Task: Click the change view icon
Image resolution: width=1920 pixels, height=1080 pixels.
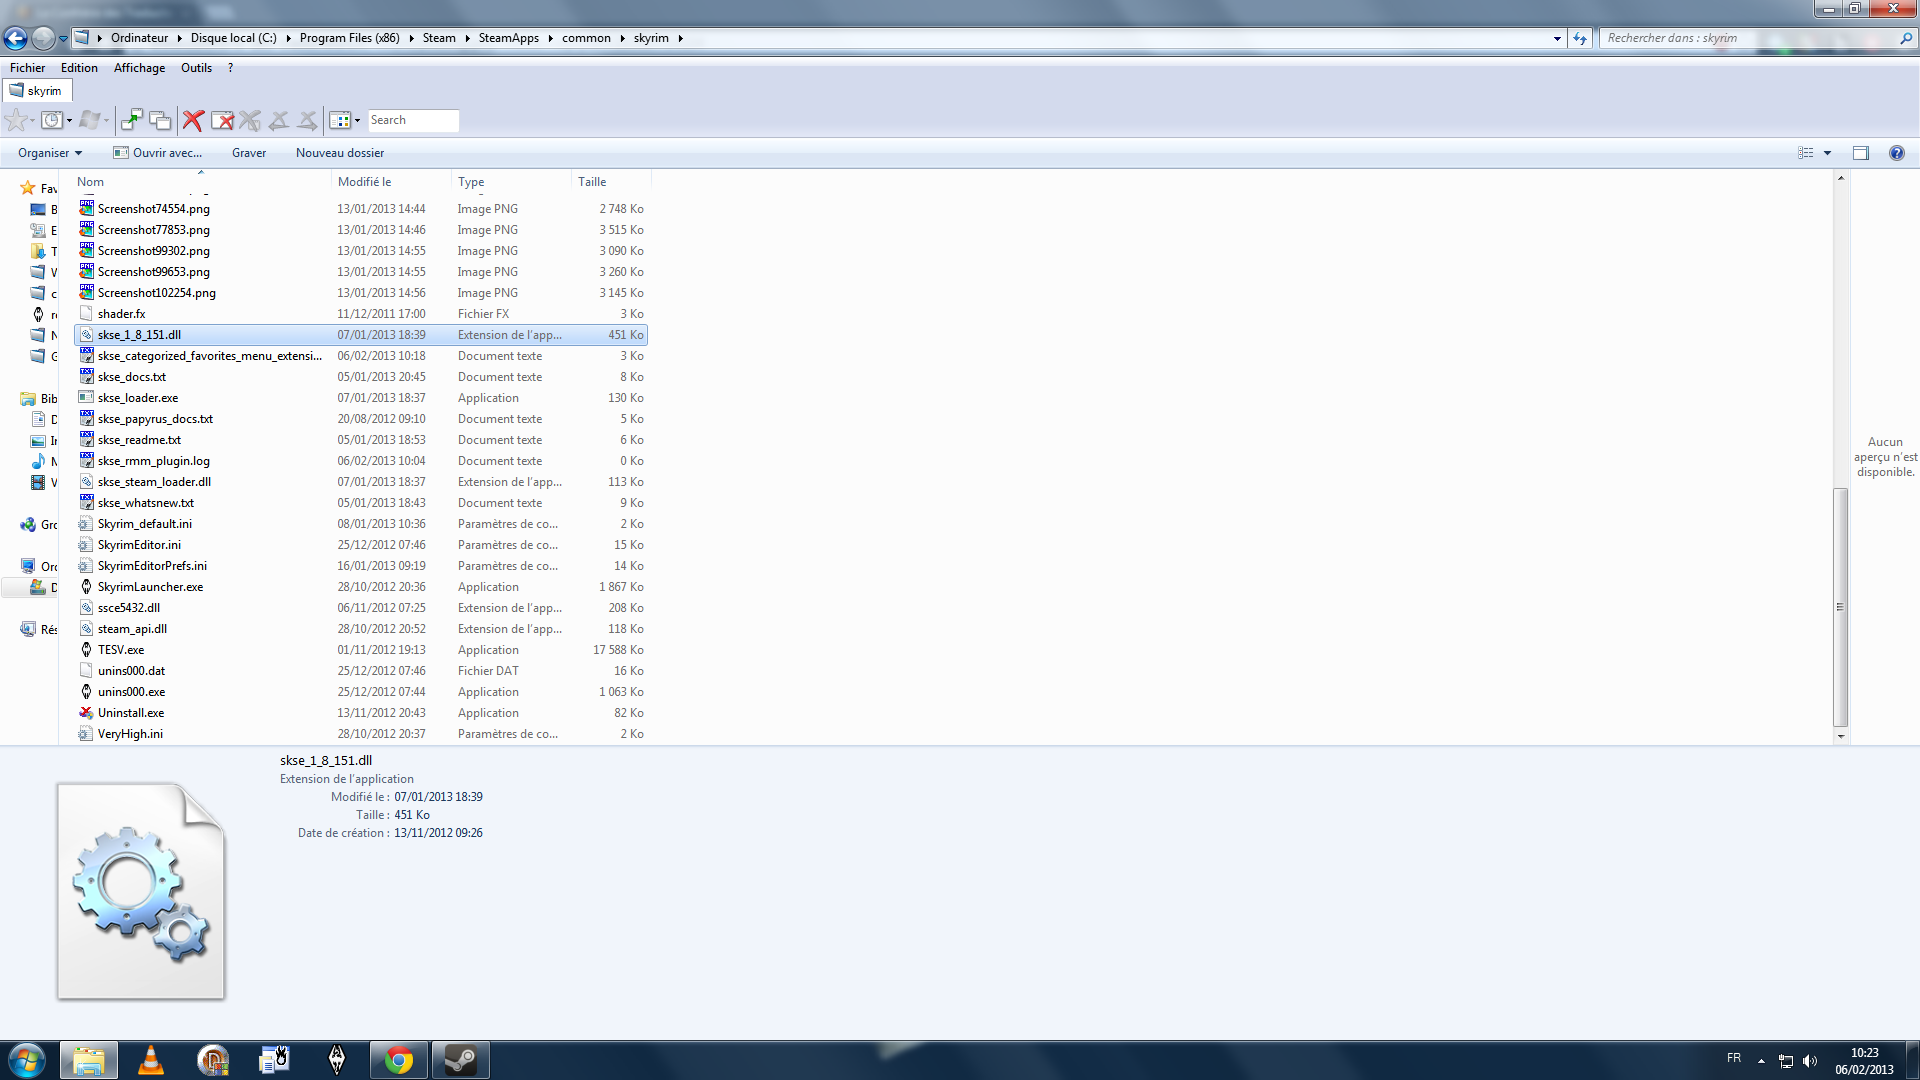Action: [1806, 153]
